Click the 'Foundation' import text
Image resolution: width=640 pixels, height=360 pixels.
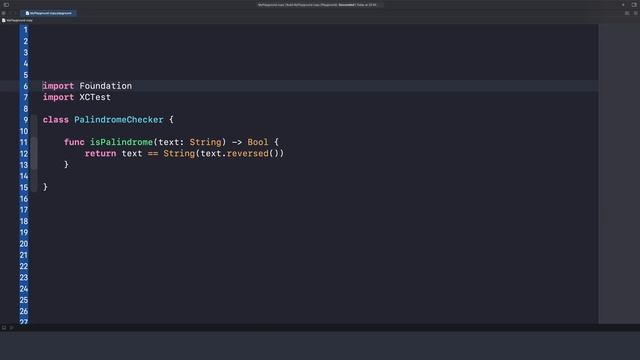106,86
